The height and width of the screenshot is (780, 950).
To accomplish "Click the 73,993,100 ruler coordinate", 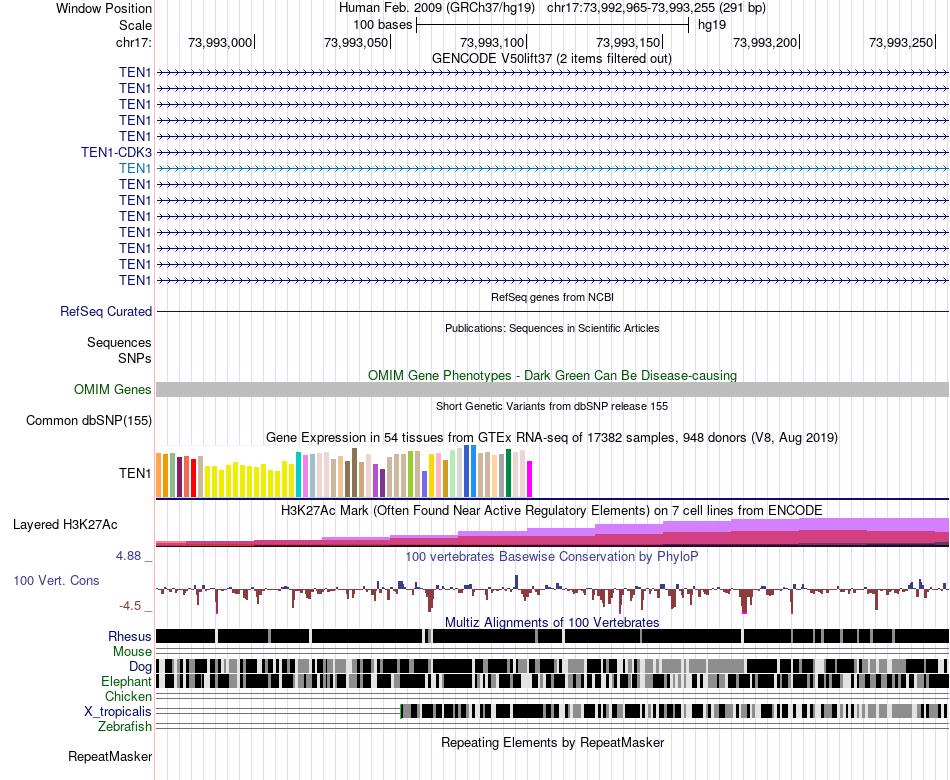I will click(492, 42).
